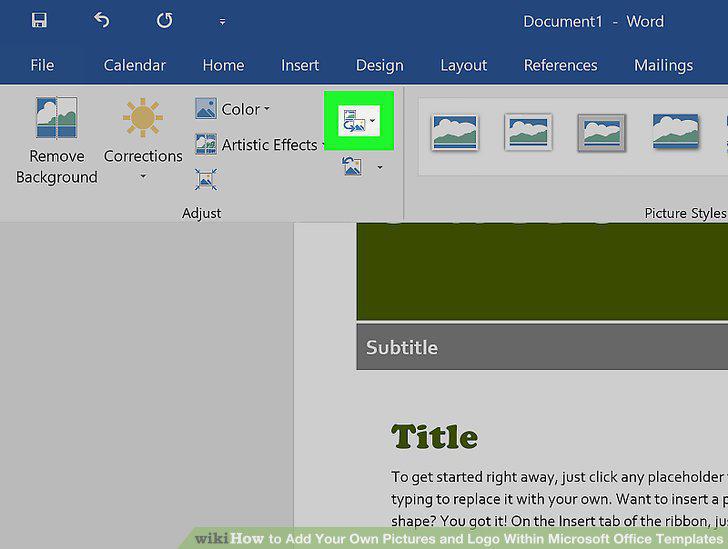728x549 pixels.
Task: Click the Redo/Repeat icon
Action: point(164,20)
